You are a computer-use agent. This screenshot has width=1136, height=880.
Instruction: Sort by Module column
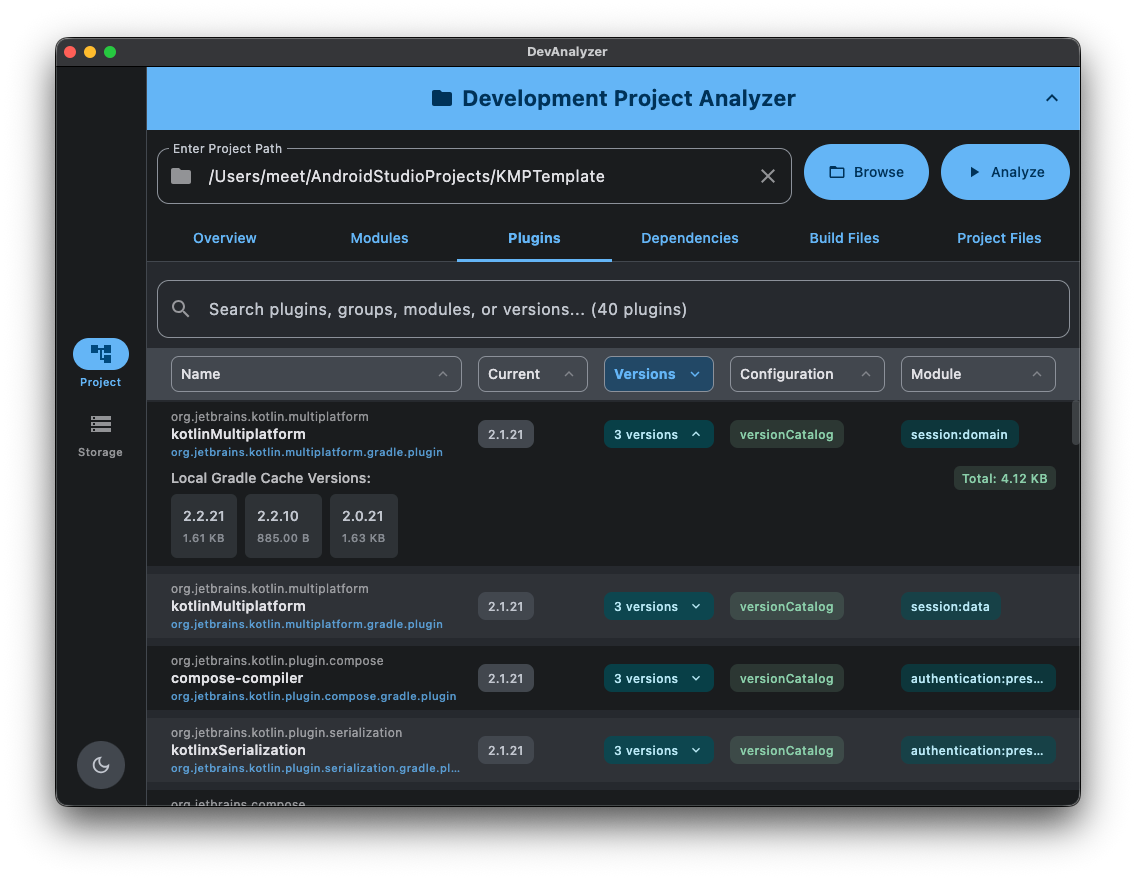(x=978, y=374)
